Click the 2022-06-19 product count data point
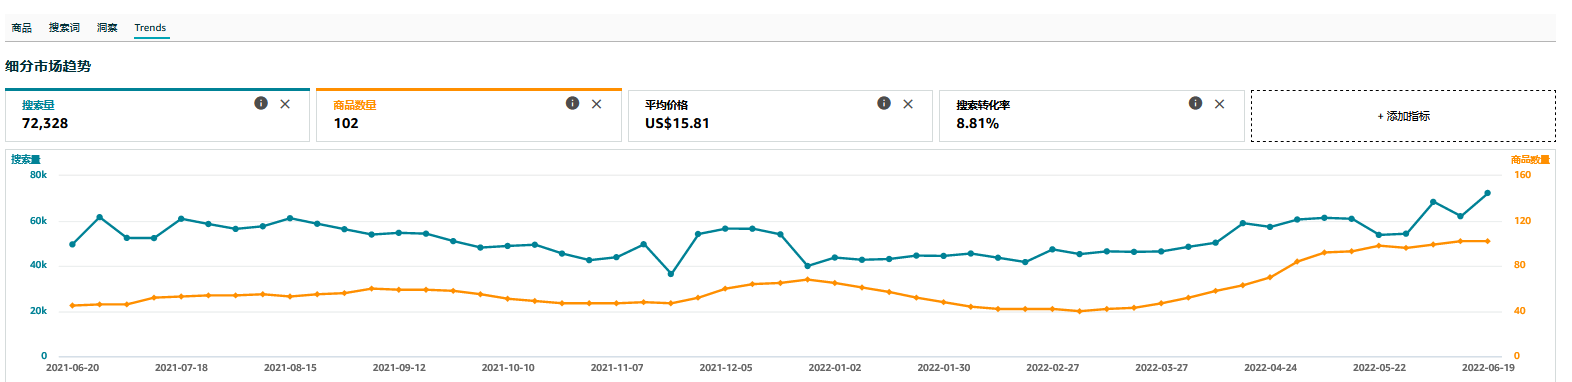The image size is (1572, 382). click(1487, 241)
